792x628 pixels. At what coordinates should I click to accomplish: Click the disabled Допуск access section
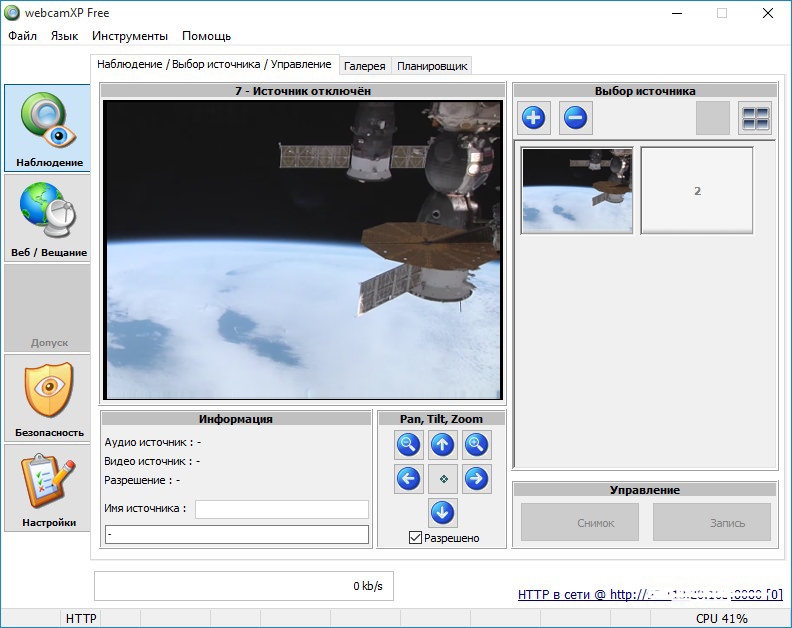[47, 308]
